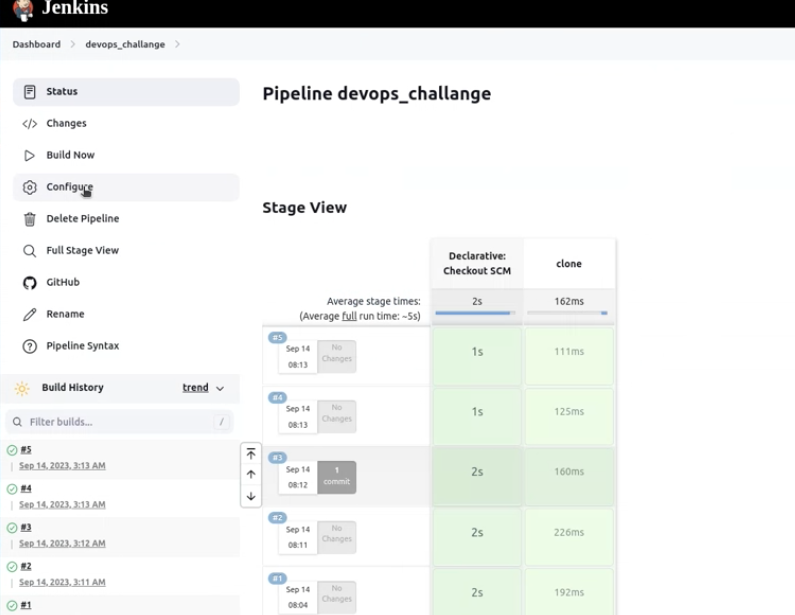Click No Changes box for build #5

(x=337, y=356)
